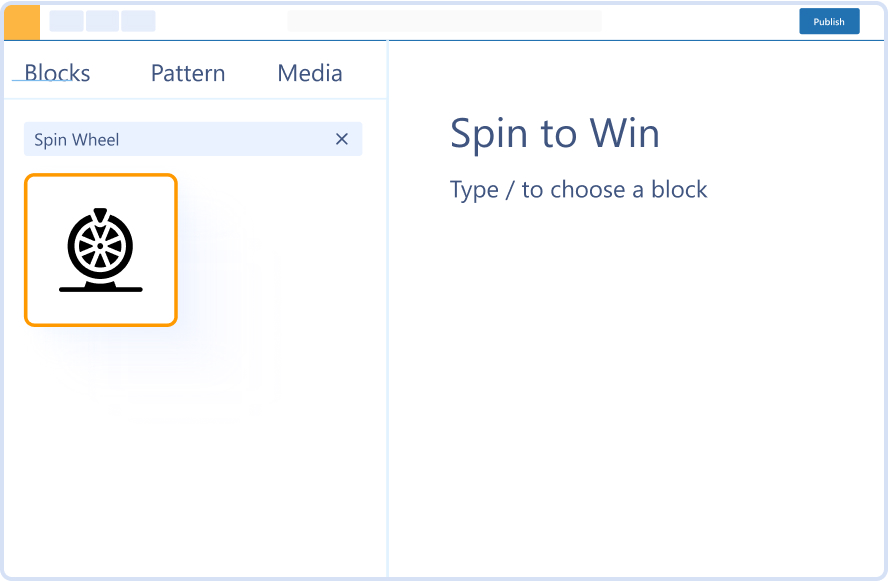Dismiss the search term via the clear button
The height and width of the screenshot is (581, 888).
click(342, 139)
